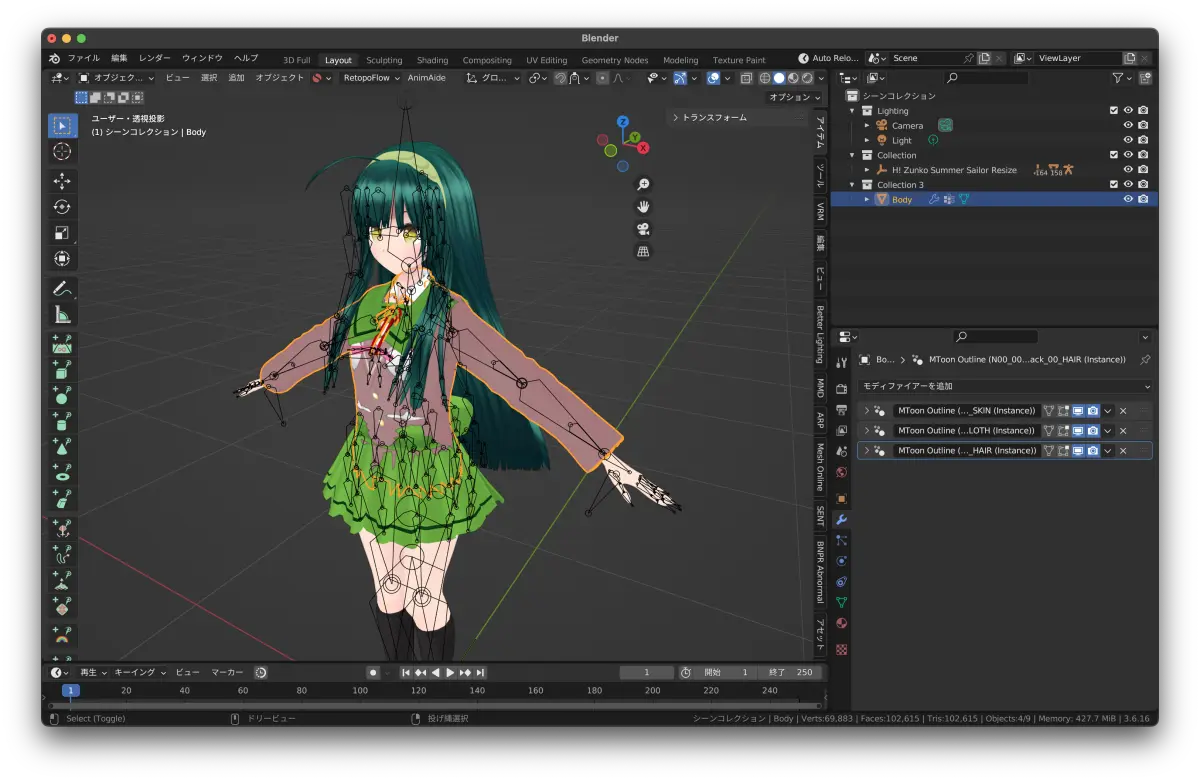Disable render for Light object

pyautogui.click(x=1143, y=140)
